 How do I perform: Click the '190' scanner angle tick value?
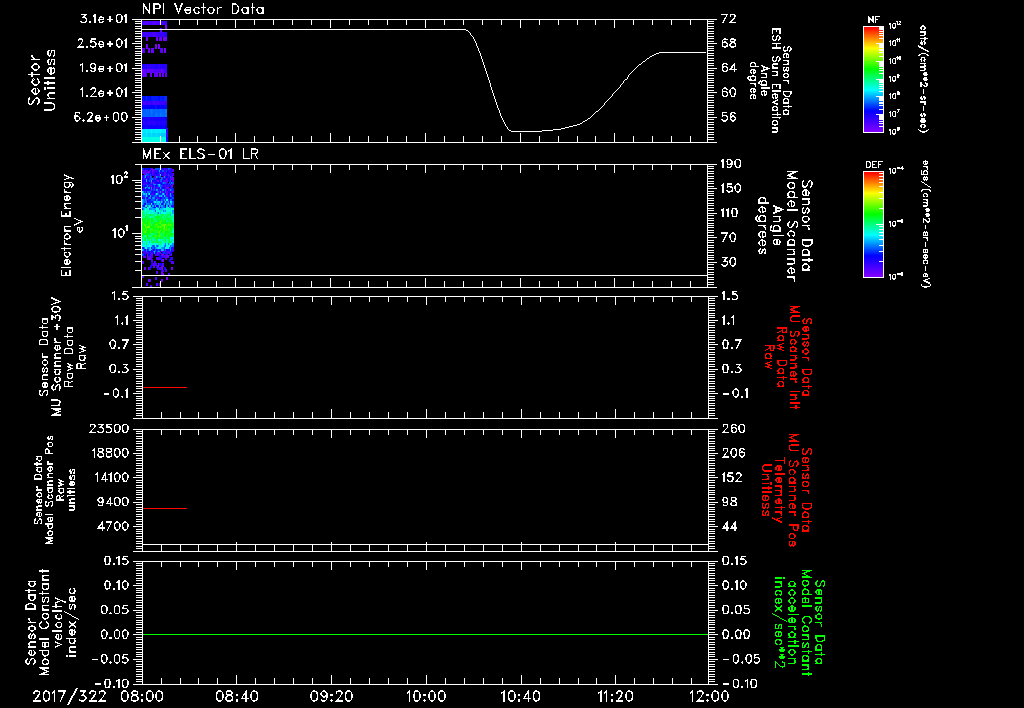point(732,164)
